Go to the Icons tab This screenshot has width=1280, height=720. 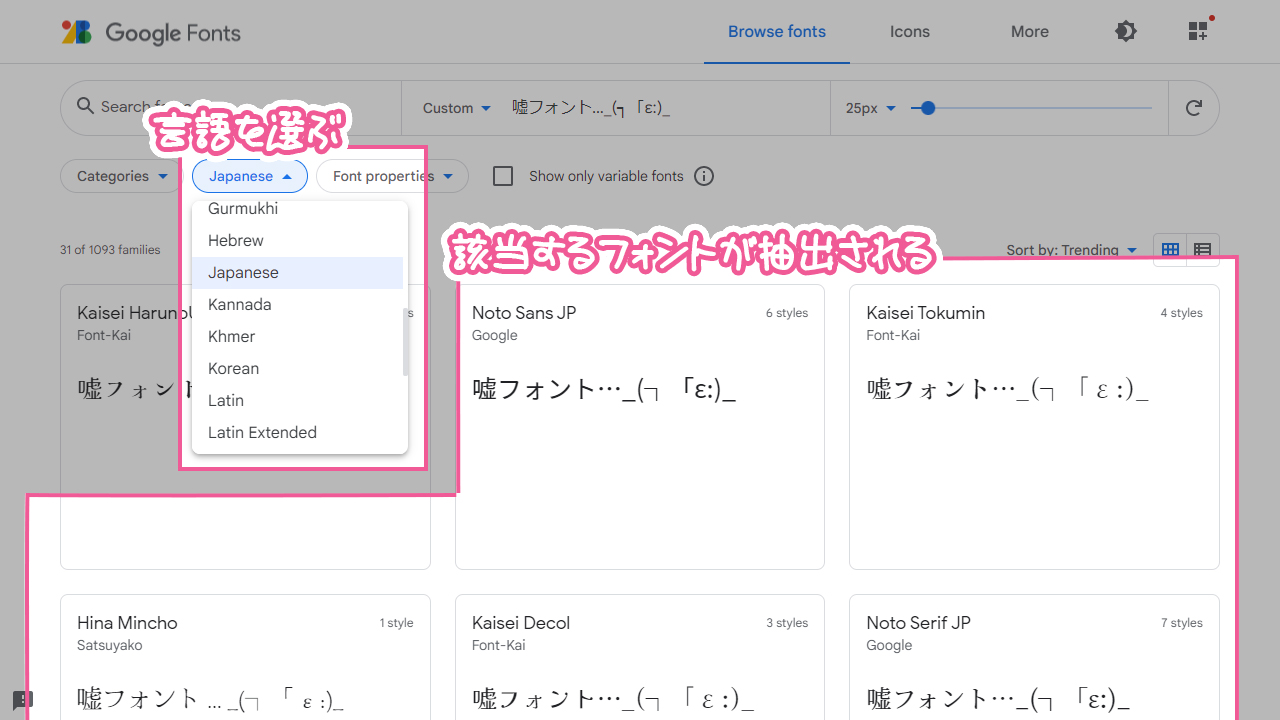(x=910, y=32)
